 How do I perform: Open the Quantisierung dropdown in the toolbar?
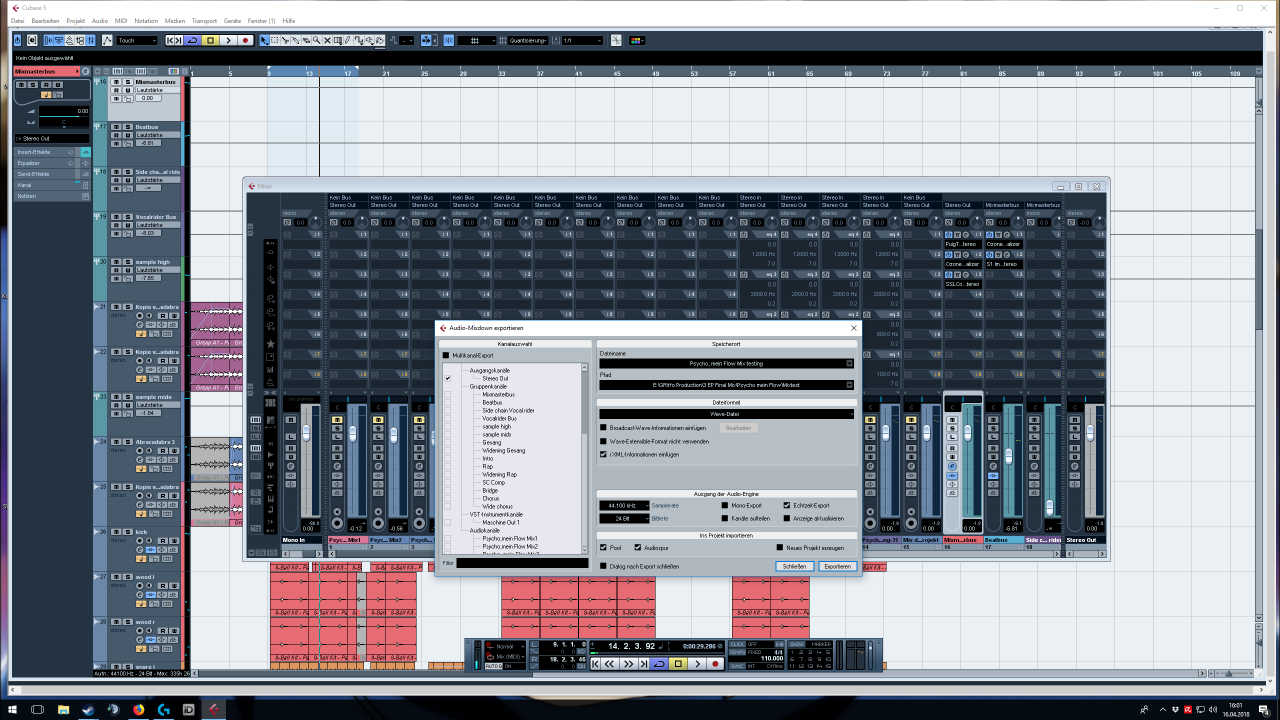point(527,40)
